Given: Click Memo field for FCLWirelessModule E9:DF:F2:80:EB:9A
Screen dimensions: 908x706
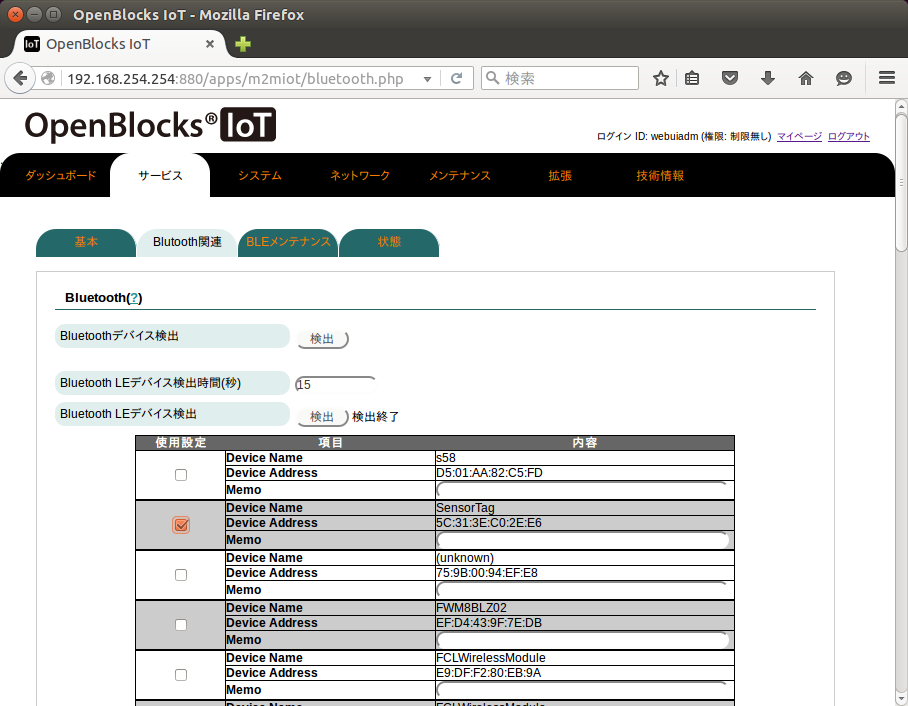Looking at the screenshot, I should [x=583, y=690].
